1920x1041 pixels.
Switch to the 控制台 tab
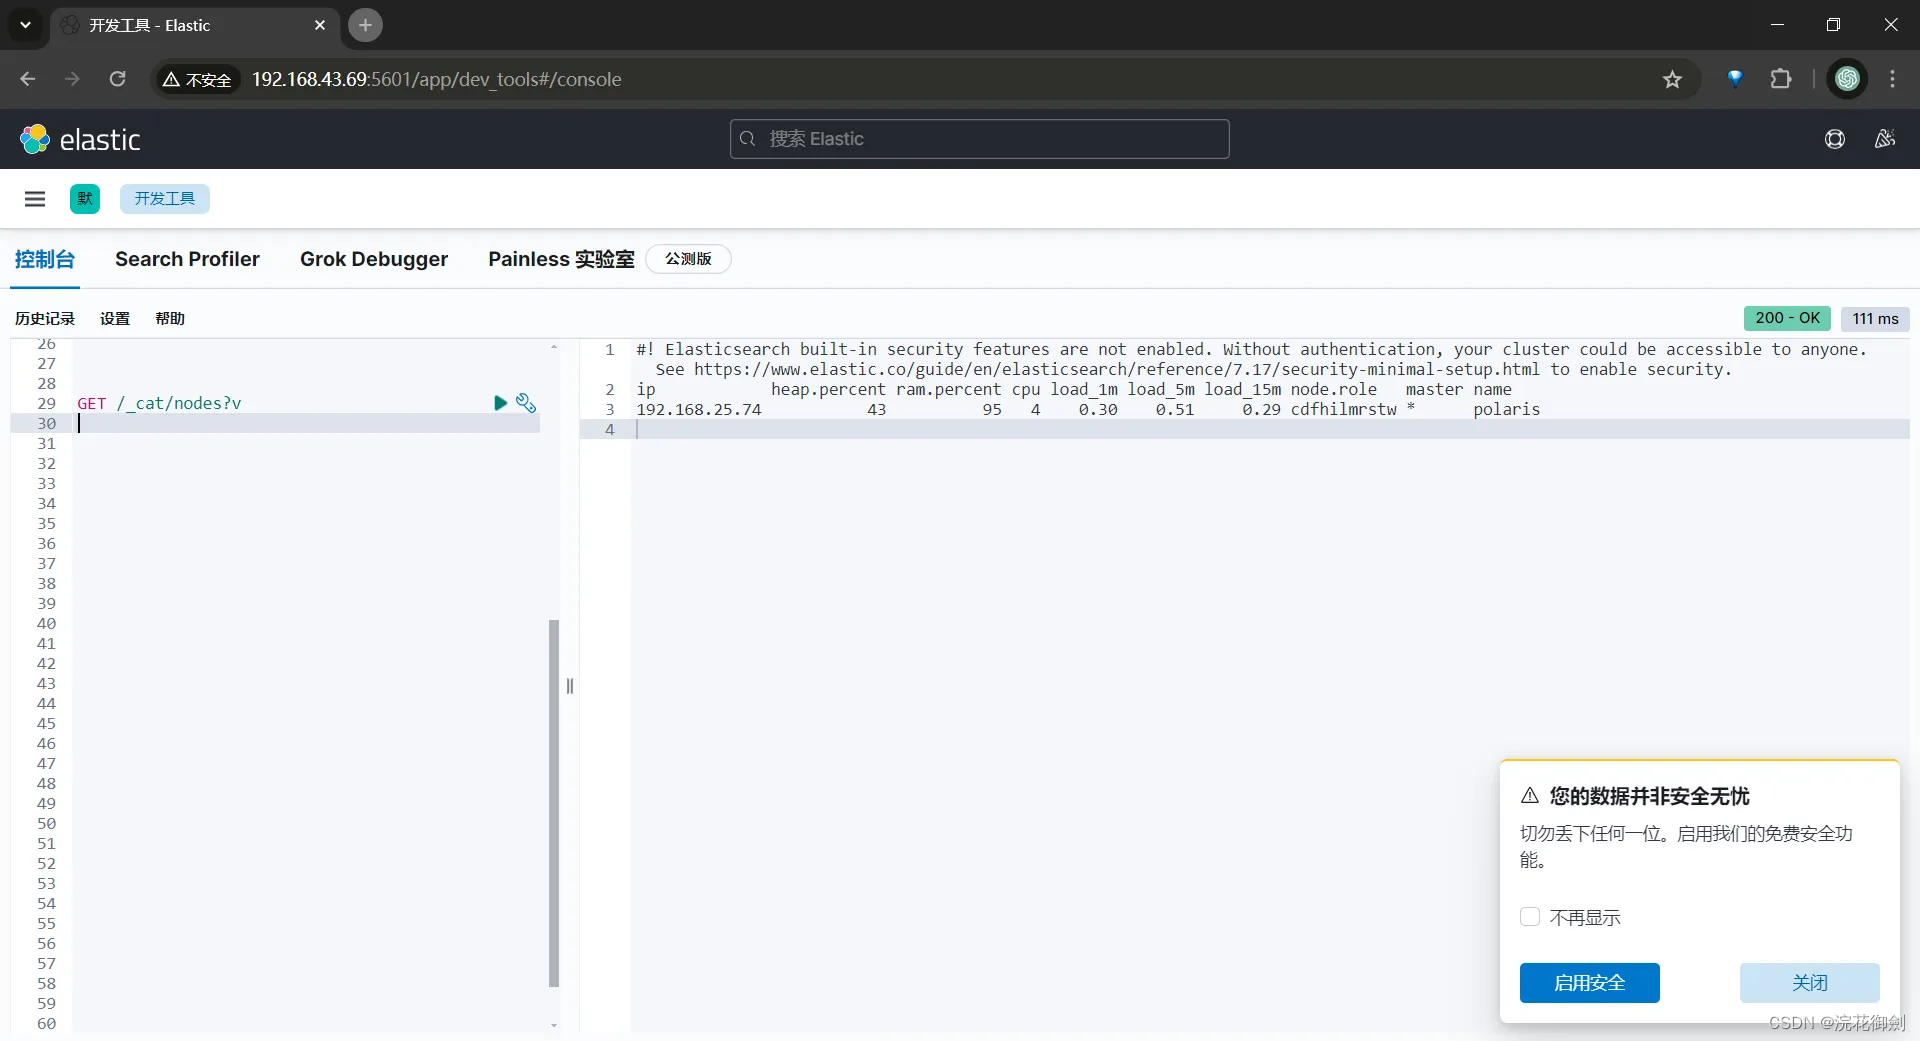[x=45, y=259]
